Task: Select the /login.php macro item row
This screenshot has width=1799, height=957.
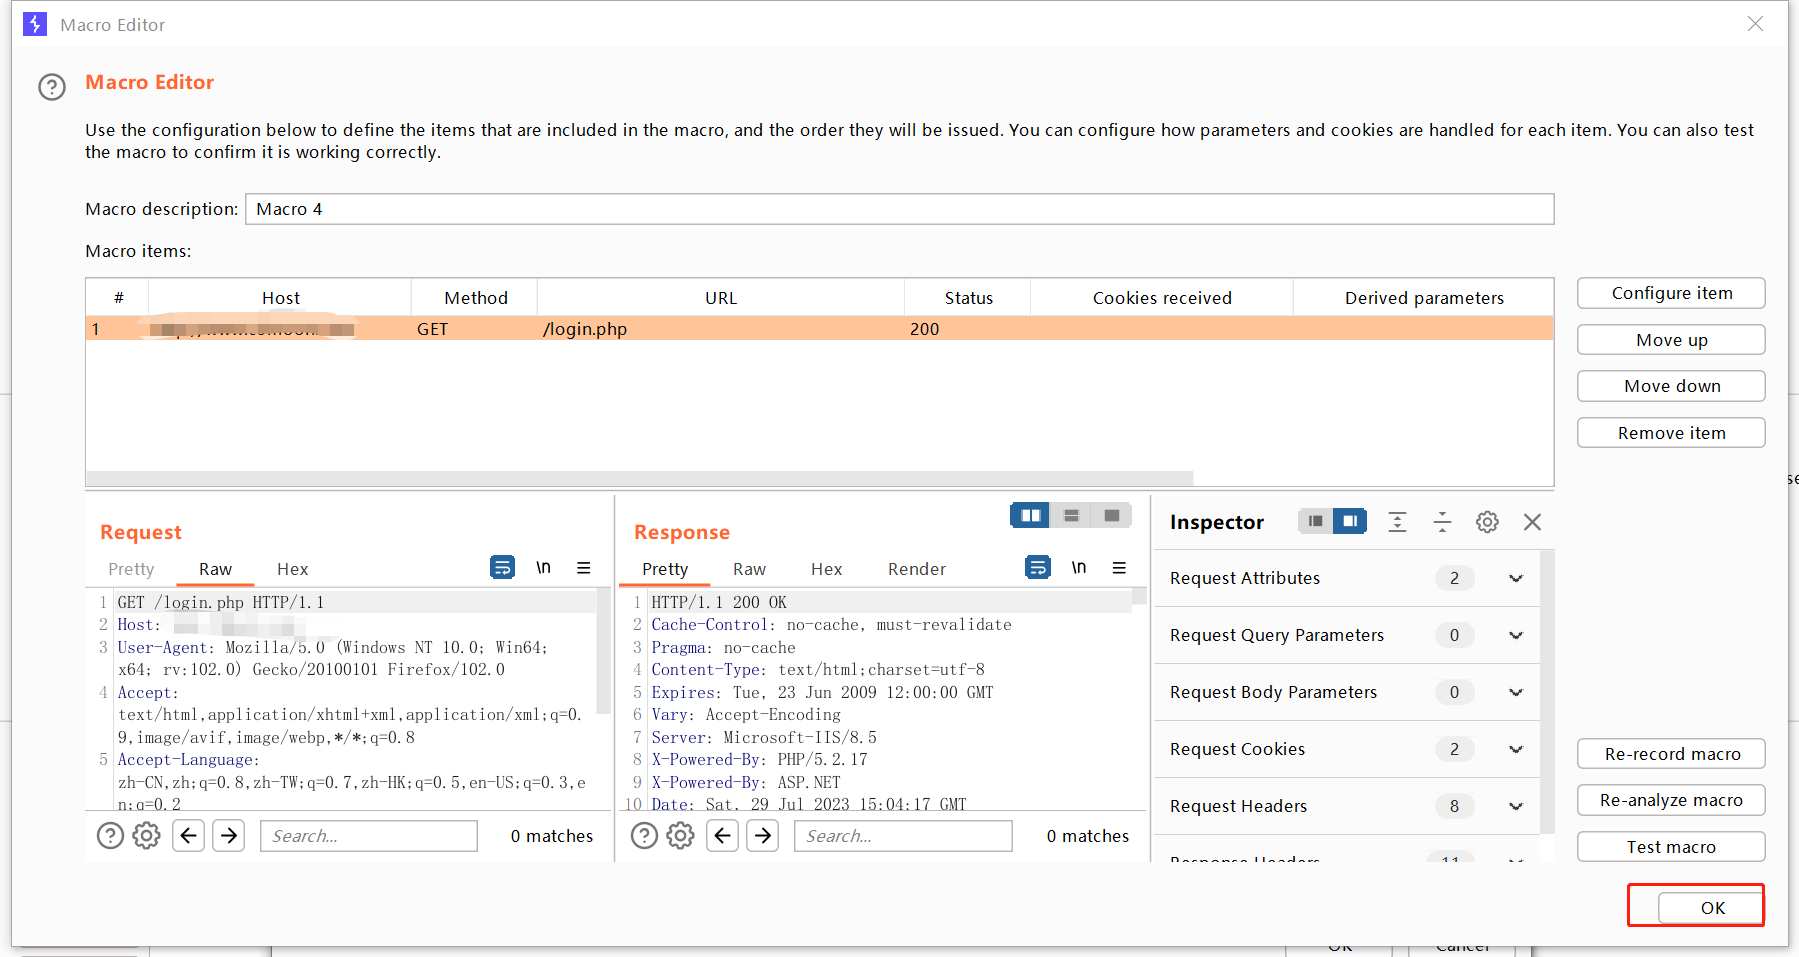Action: pos(819,329)
